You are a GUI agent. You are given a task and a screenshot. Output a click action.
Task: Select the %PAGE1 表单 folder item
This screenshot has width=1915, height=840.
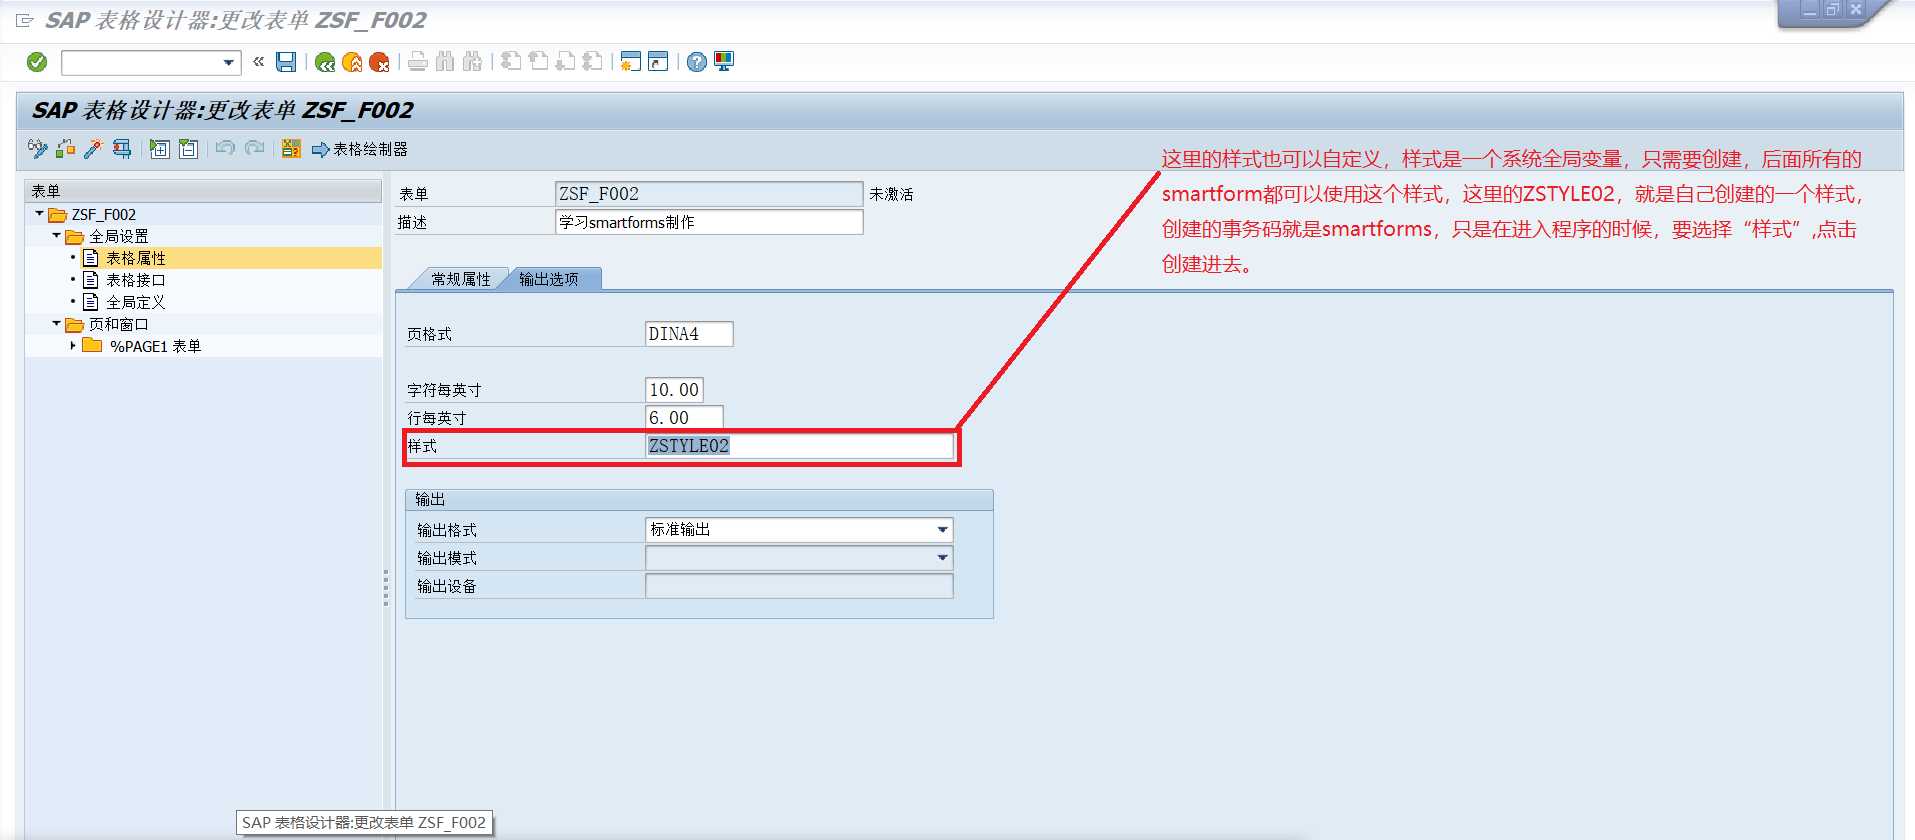(155, 346)
